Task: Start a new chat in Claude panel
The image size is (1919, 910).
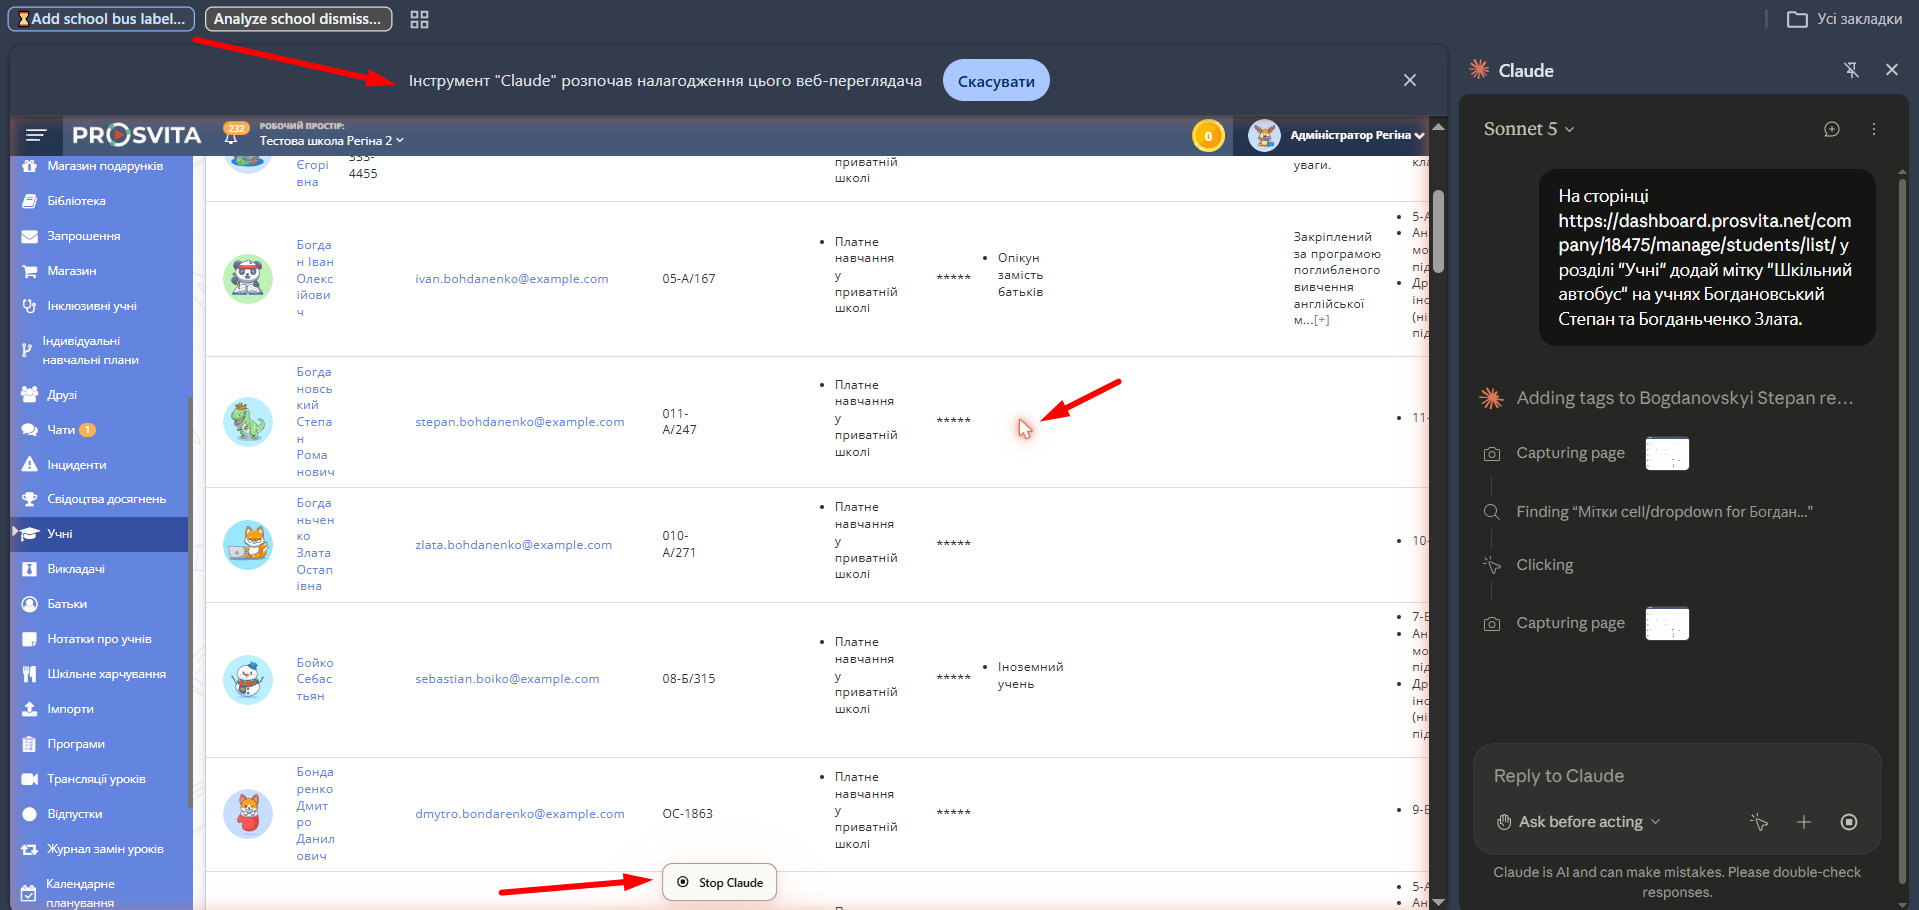Action: point(1832,129)
